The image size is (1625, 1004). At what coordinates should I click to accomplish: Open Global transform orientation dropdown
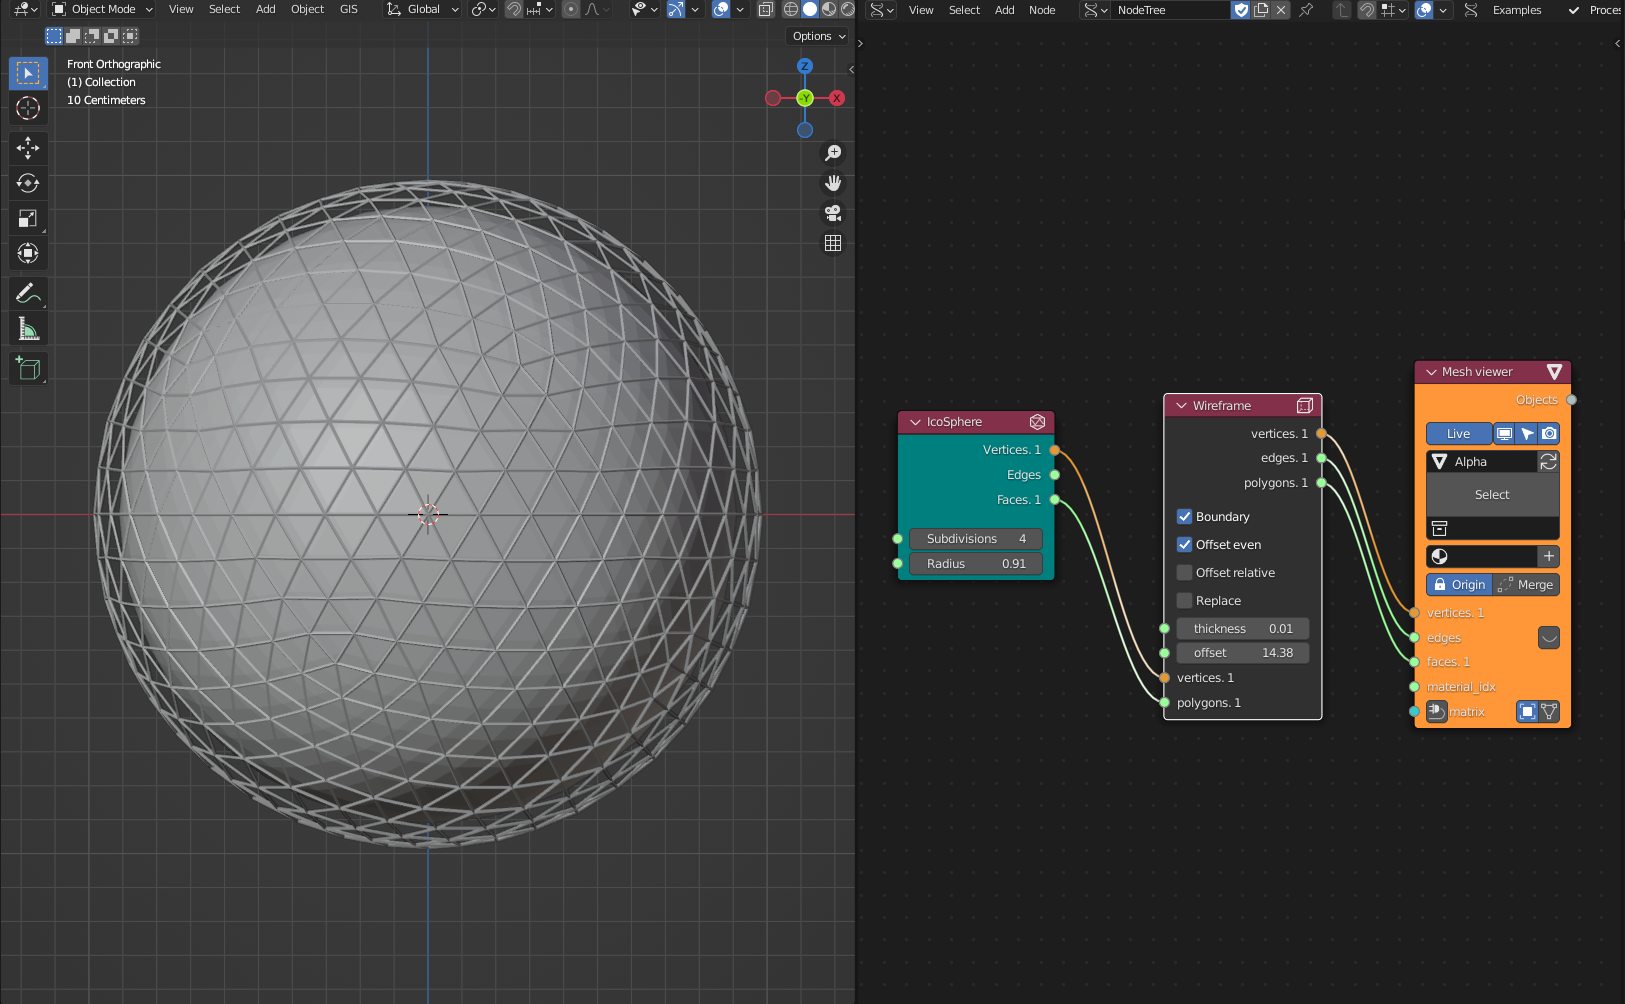[423, 10]
